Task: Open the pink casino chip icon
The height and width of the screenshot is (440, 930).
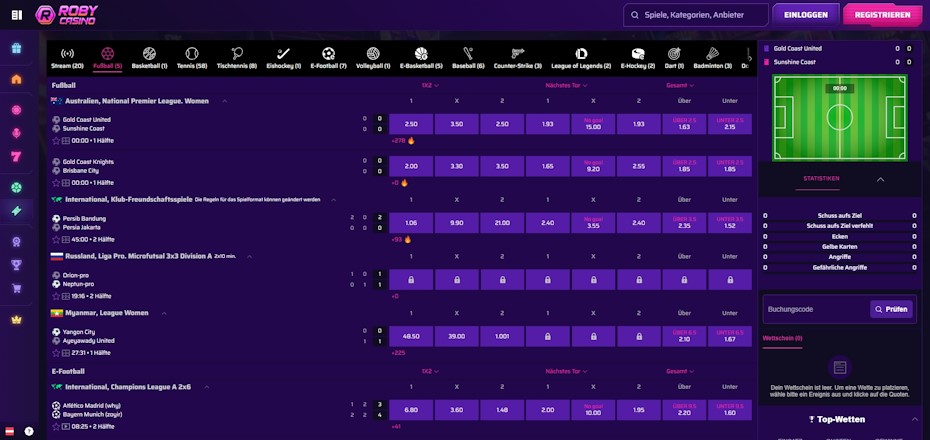Action: pos(17,110)
